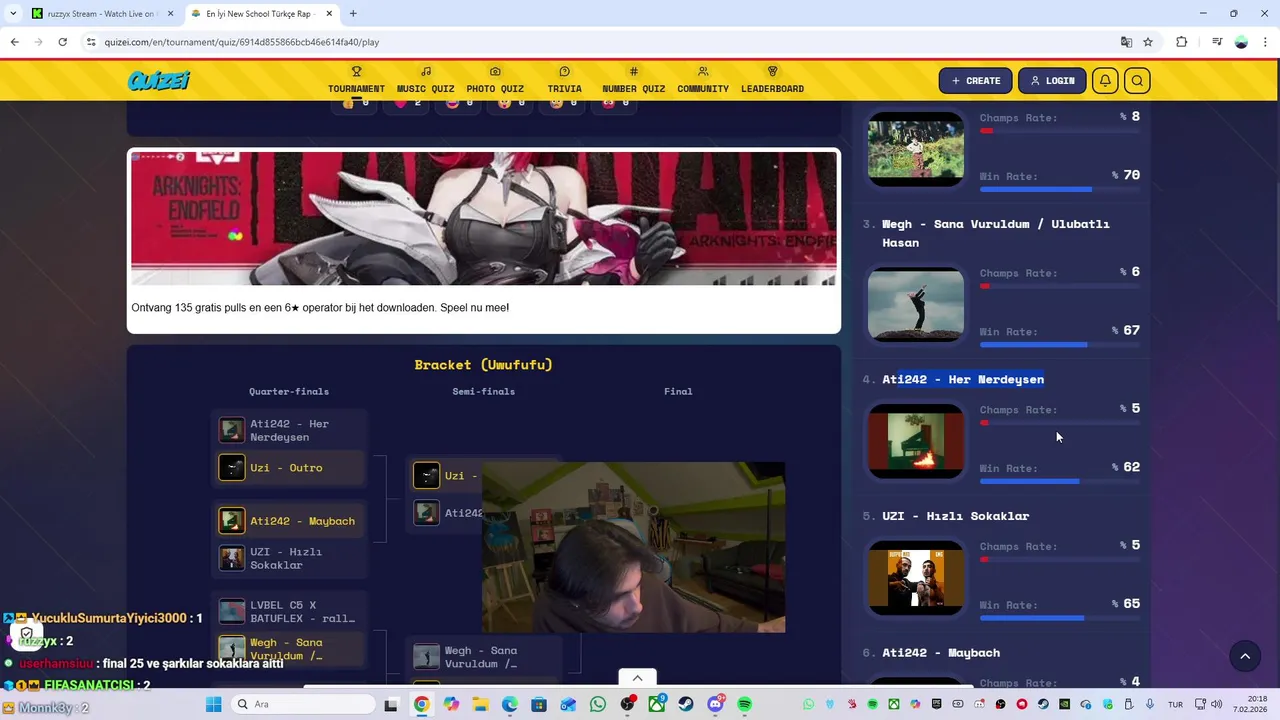Image resolution: width=1280 pixels, height=720 pixels.
Task: Click the address bar URL field
Action: point(600,42)
